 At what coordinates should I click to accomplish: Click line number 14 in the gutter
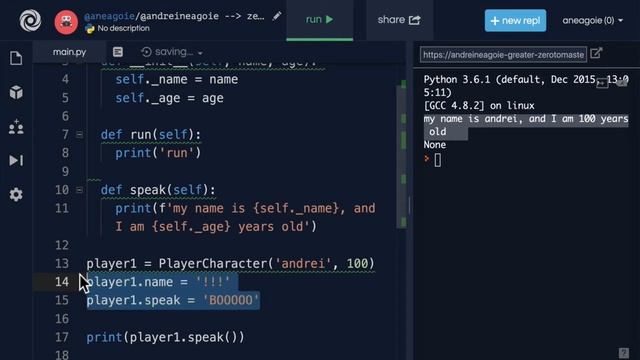pyautogui.click(x=62, y=282)
